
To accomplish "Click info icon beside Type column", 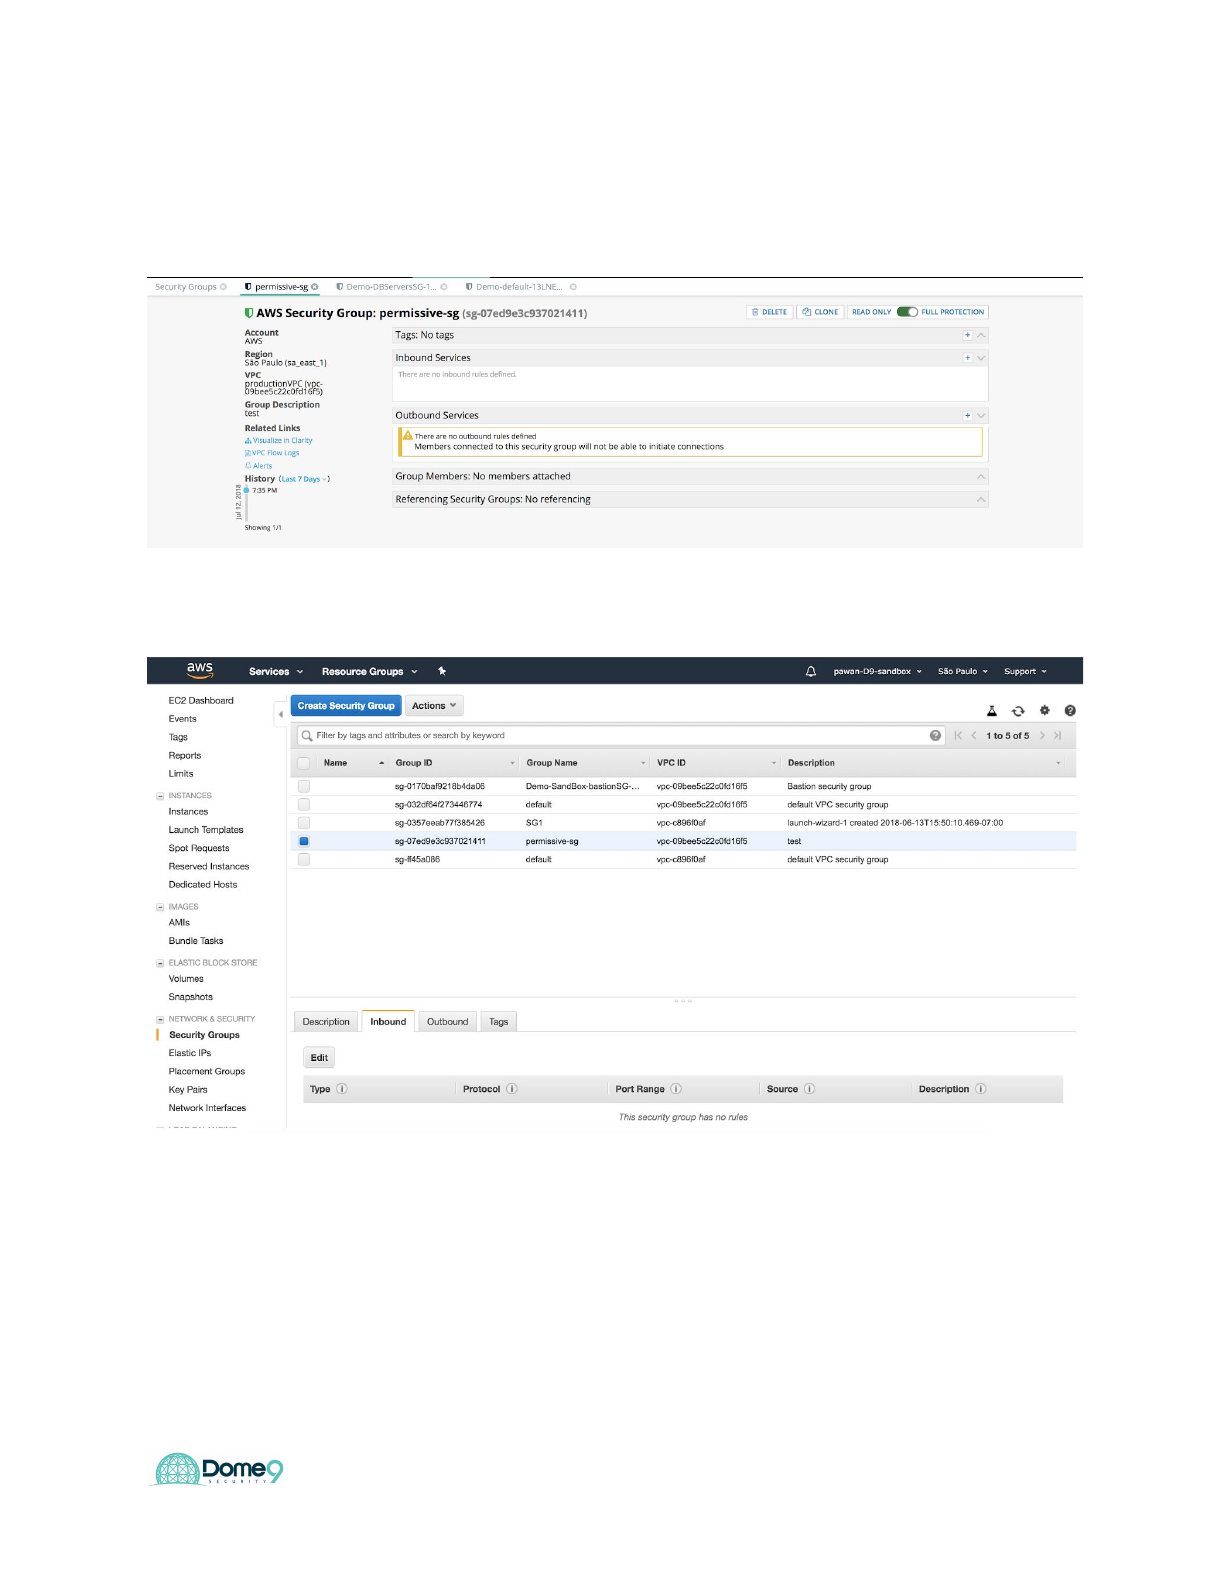I will coord(342,1089).
